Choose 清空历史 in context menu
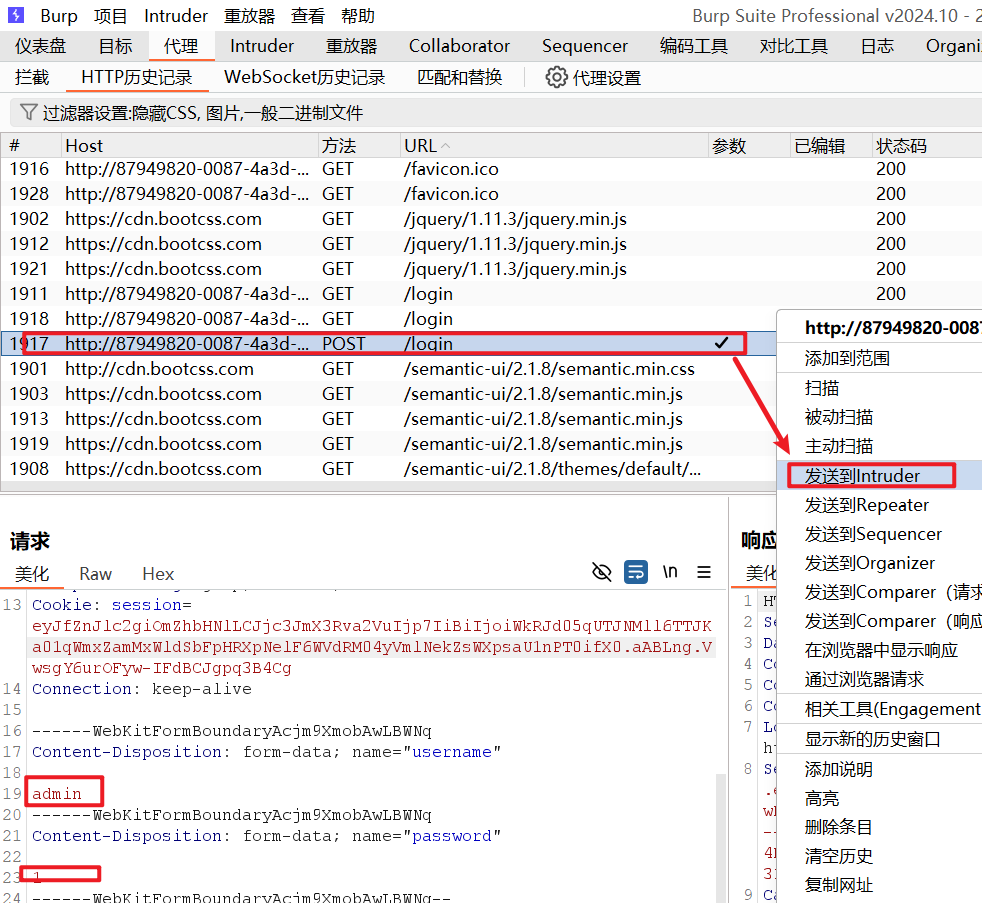 tap(879, 856)
